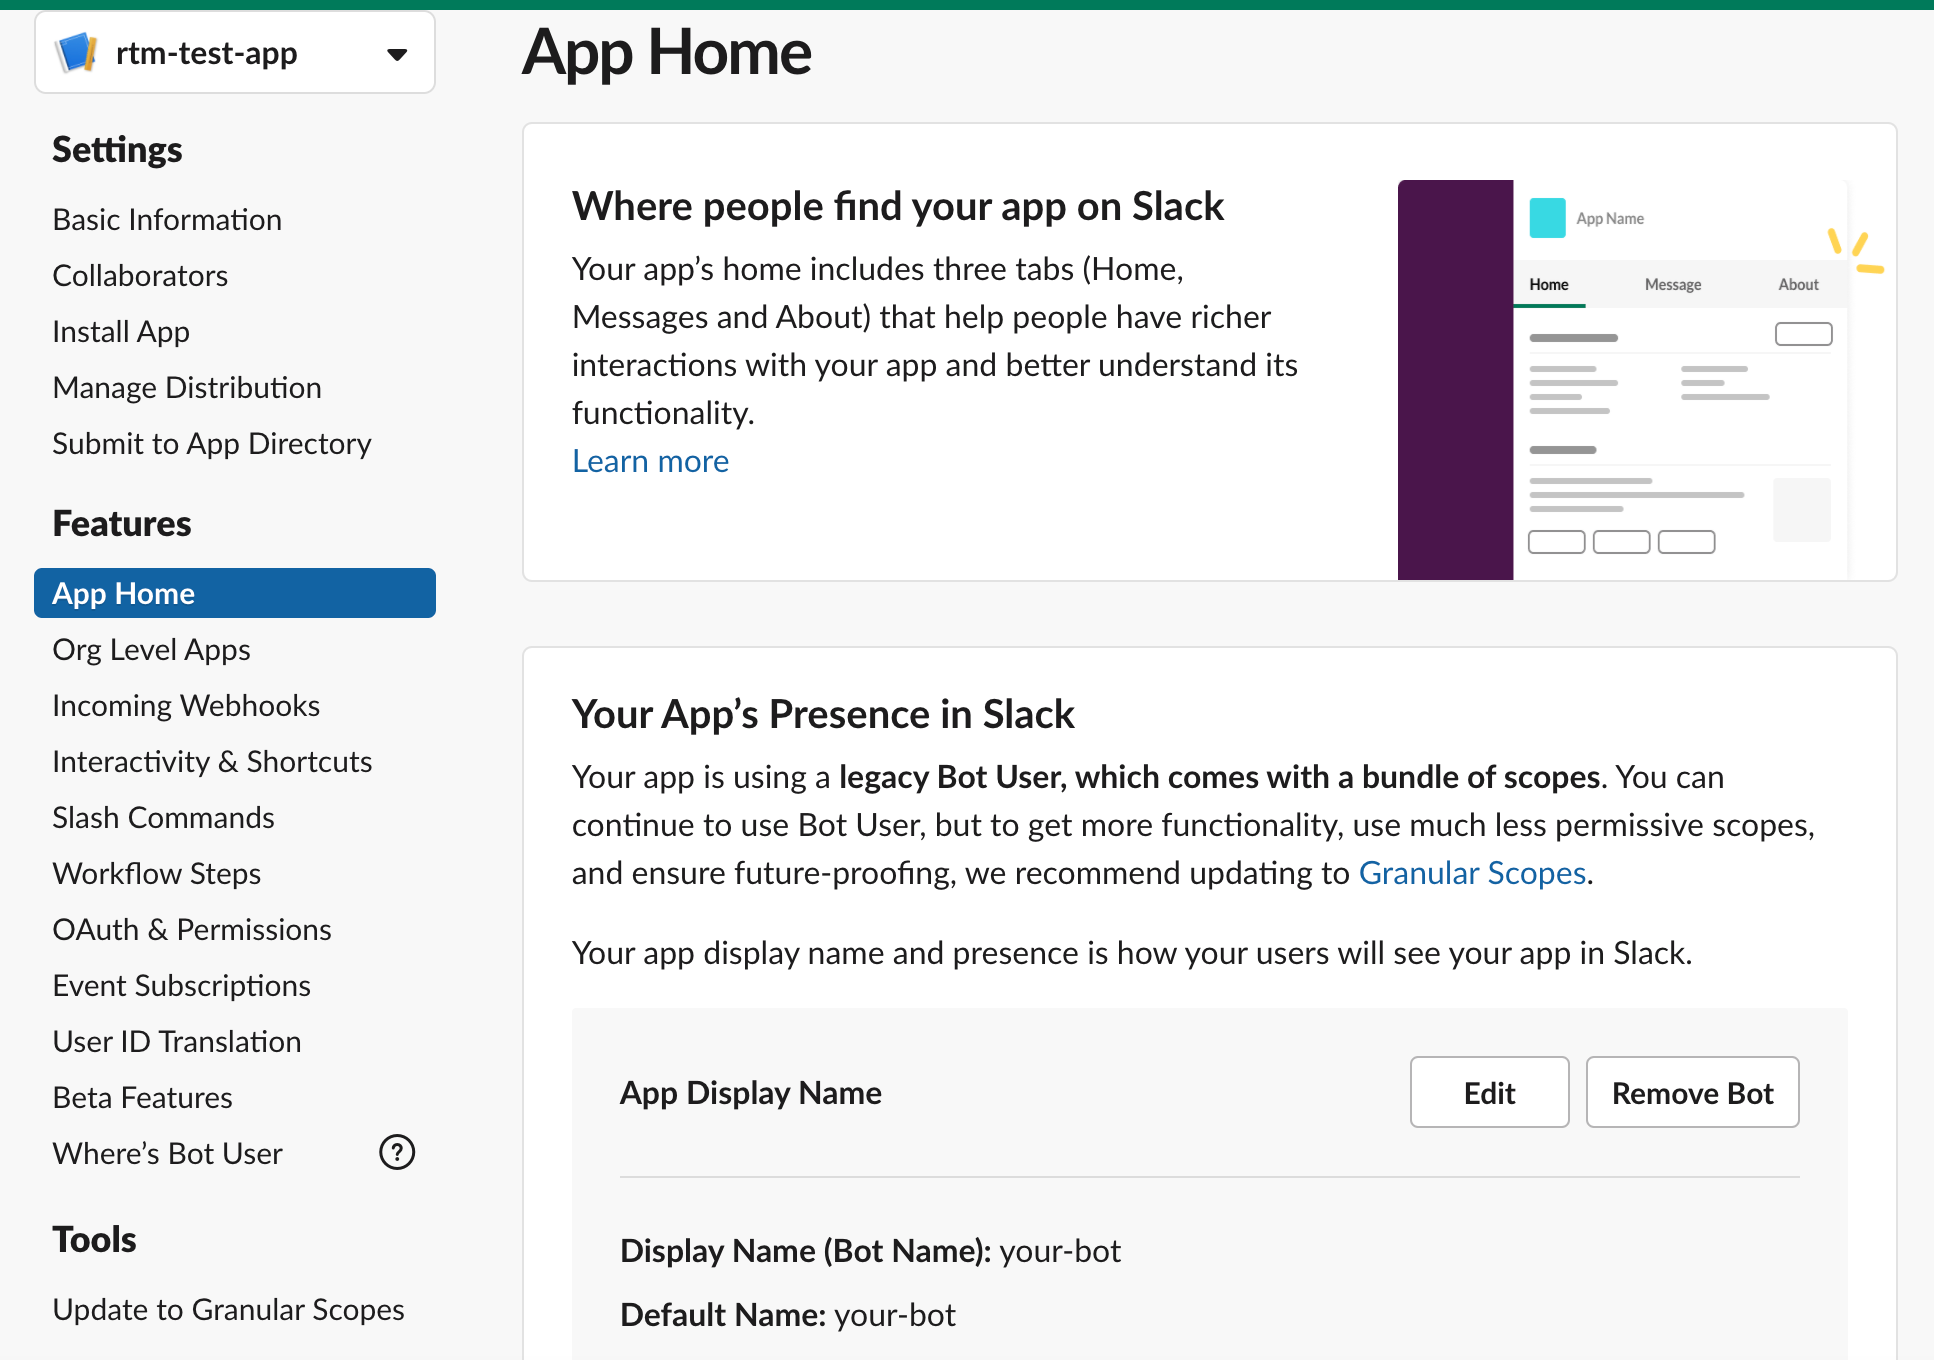
Task: Open Incoming Webhooks configuration
Action: 185,705
